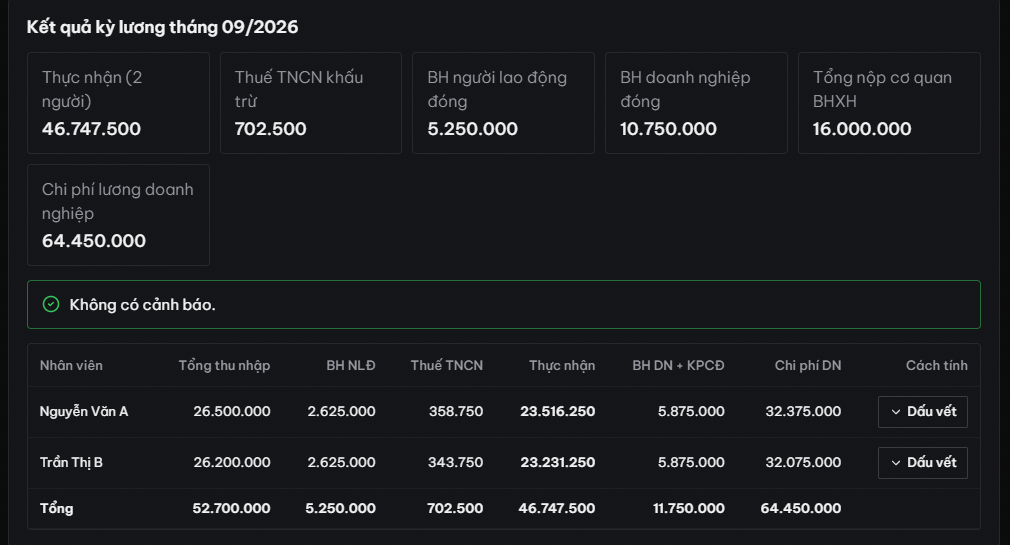Select the Trần Thị B employee name
1010x545 pixels.
[71, 462]
